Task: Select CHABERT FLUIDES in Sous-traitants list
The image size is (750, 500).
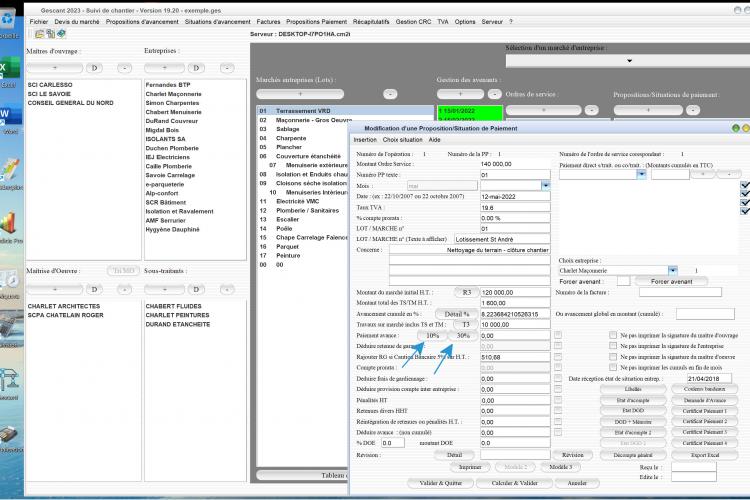Action: (x=173, y=306)
